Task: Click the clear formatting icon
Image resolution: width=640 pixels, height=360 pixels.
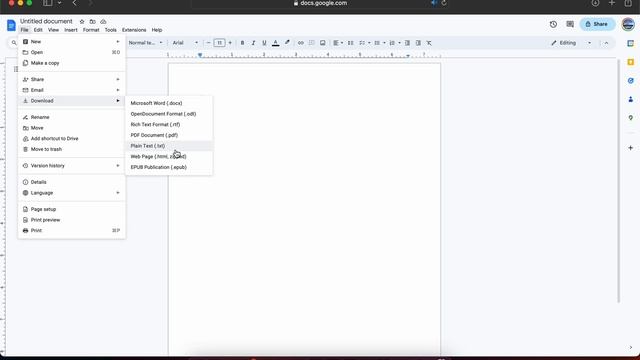Action: (x=429, y=43)
